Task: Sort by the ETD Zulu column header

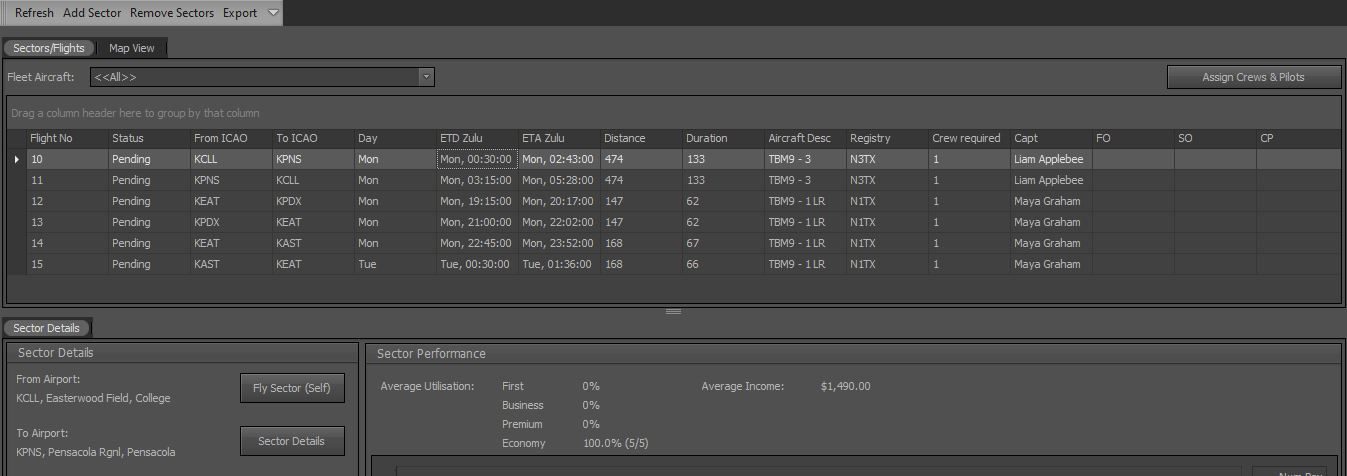Action: pos(477,138)
